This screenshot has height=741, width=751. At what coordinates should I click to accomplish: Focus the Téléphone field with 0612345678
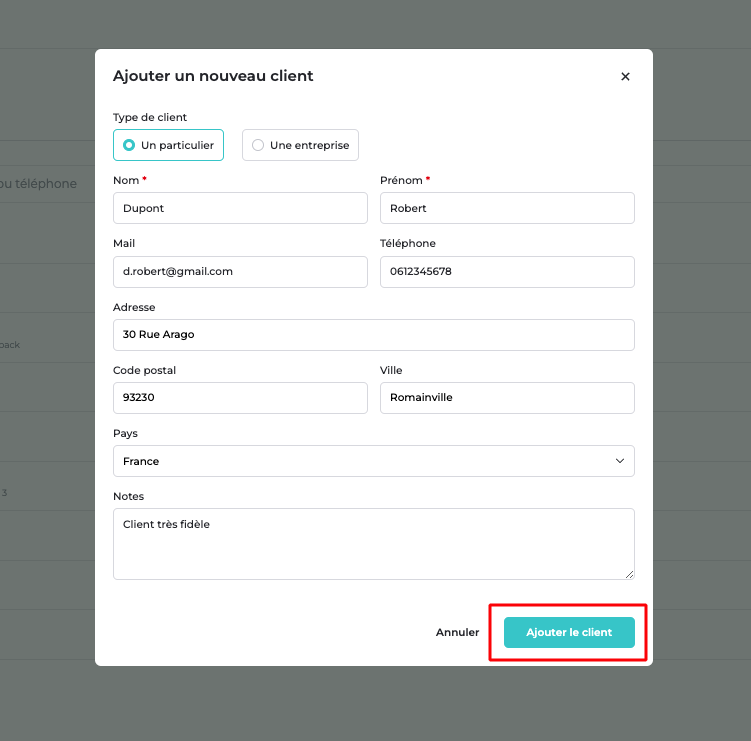tap(507, 271)
